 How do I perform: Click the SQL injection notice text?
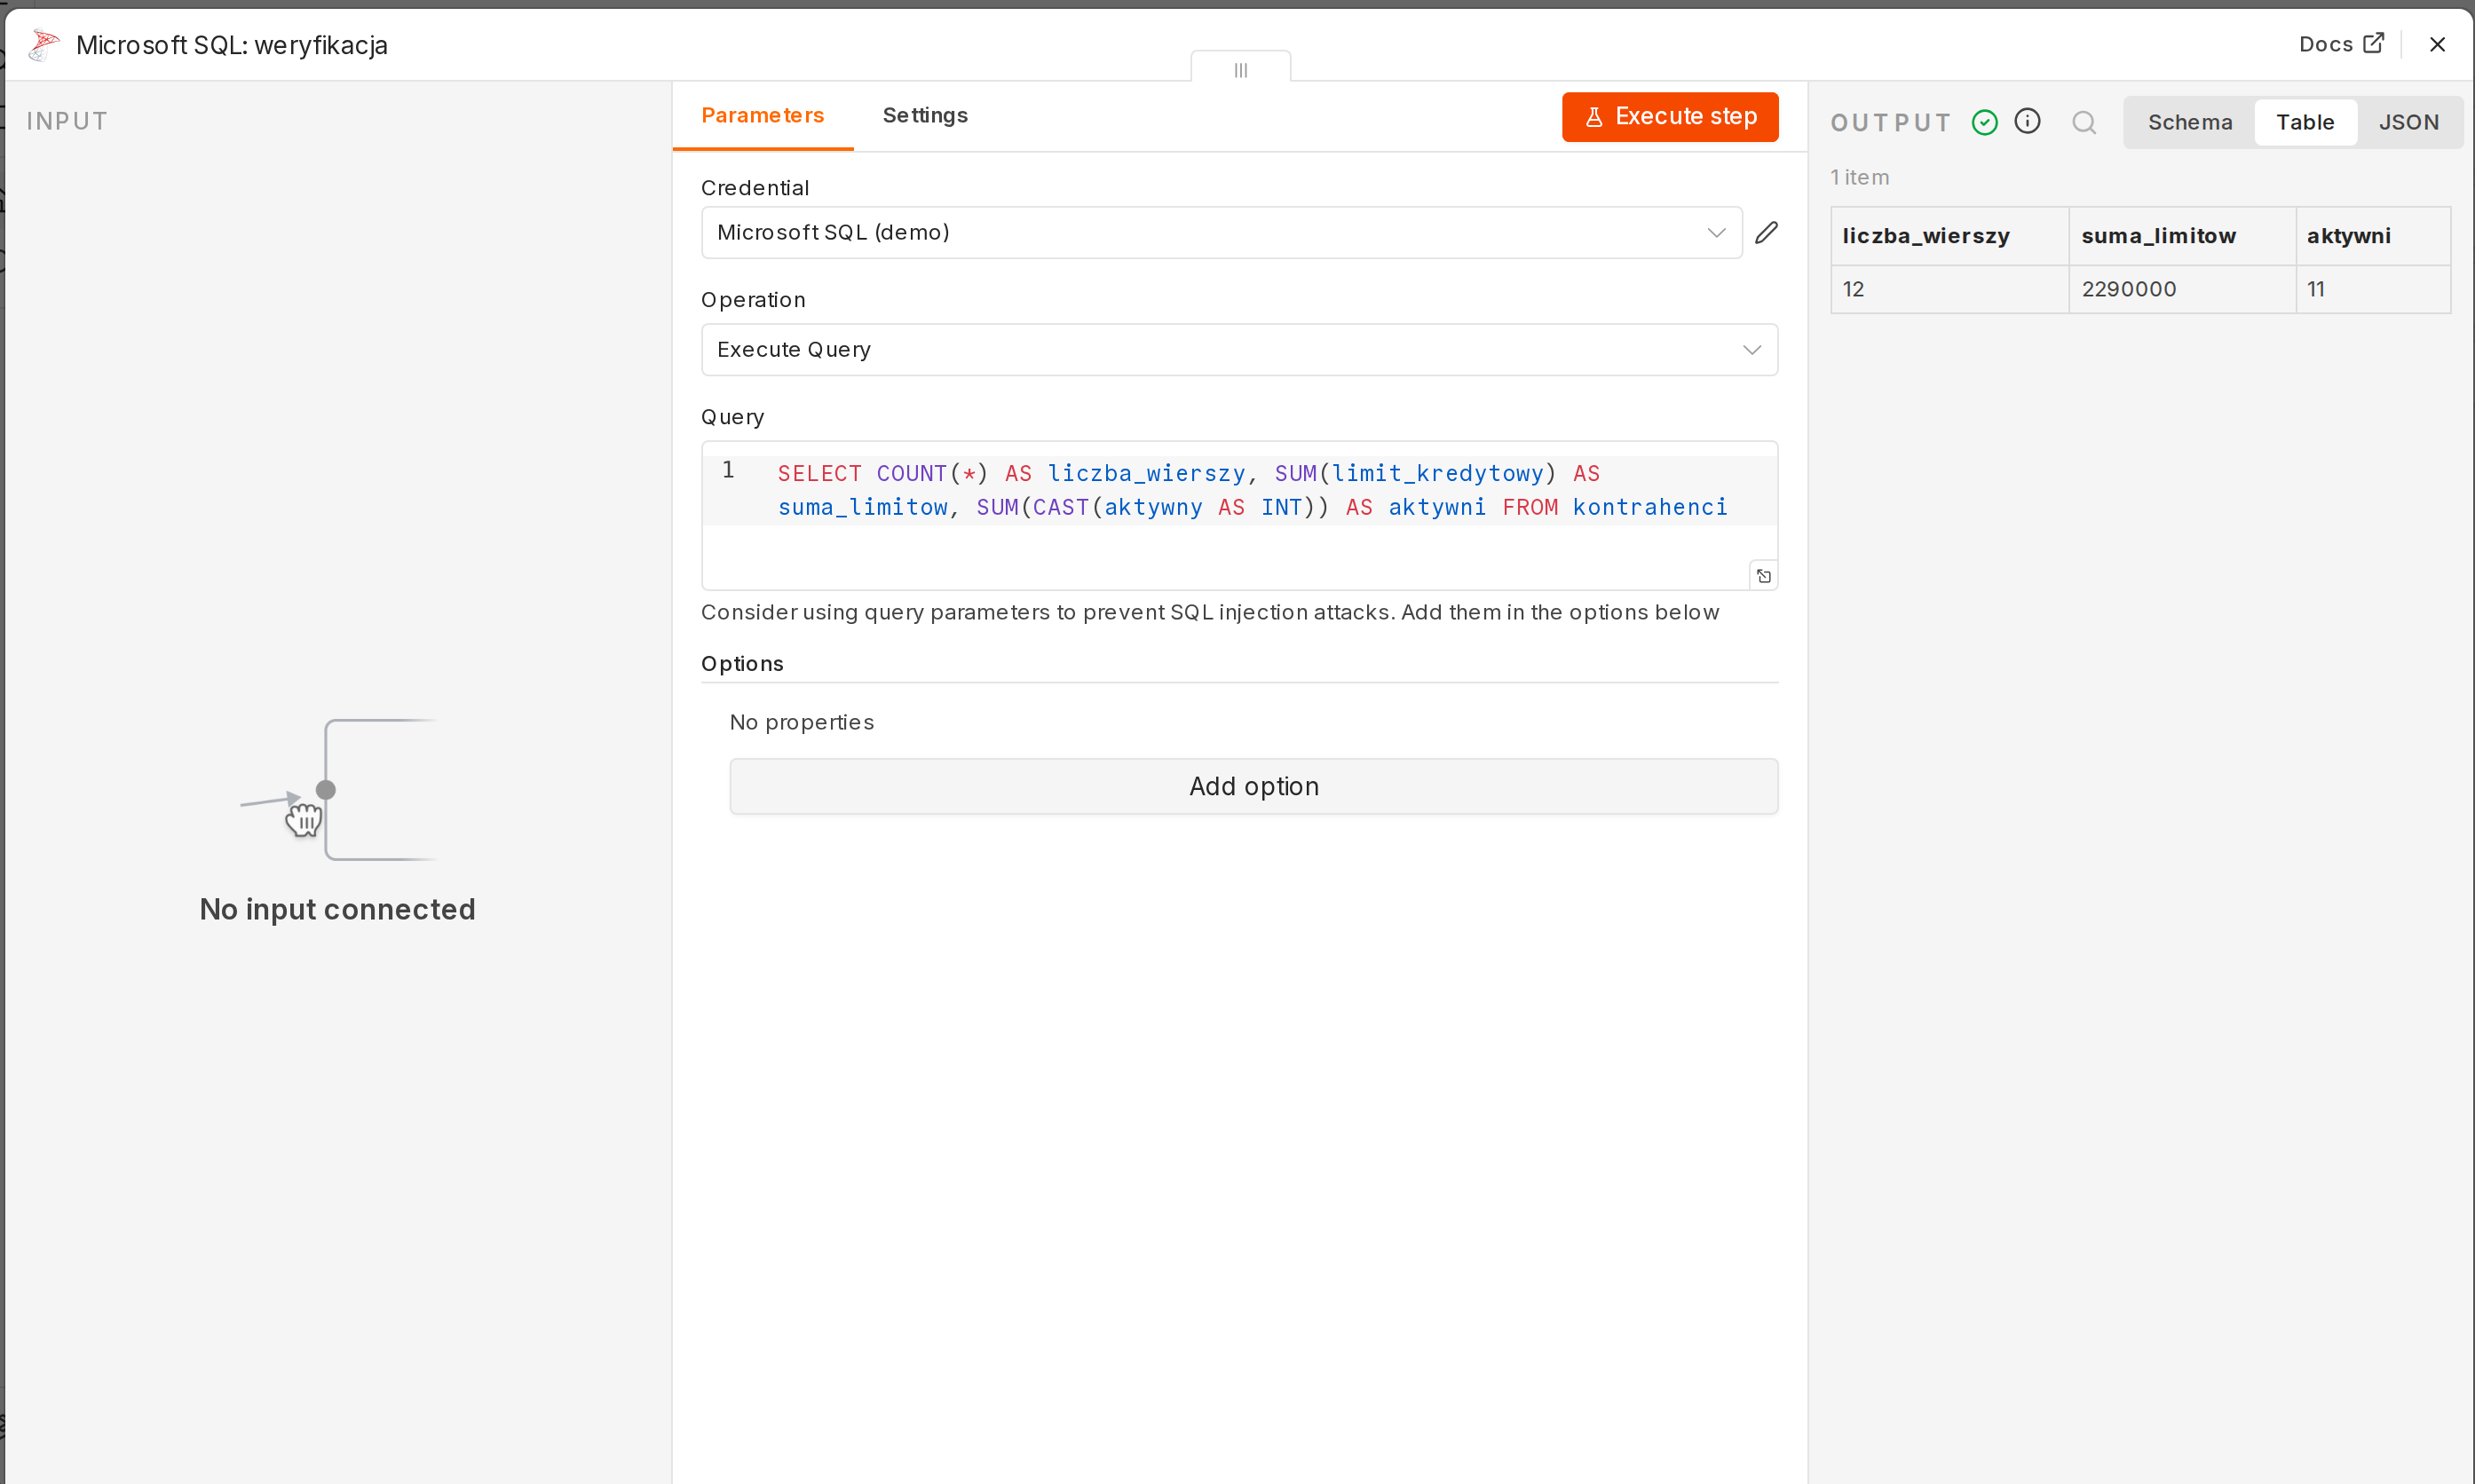[x=1210, y=612]
